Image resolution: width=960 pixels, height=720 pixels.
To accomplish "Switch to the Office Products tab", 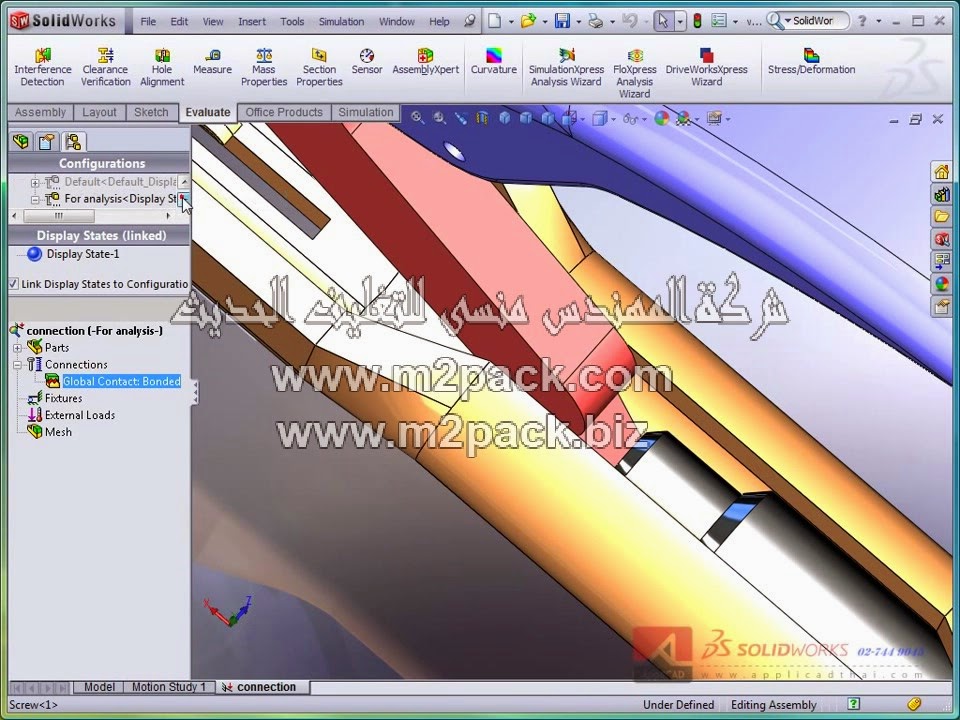I will pyautogui.click(x=284, y=113).
